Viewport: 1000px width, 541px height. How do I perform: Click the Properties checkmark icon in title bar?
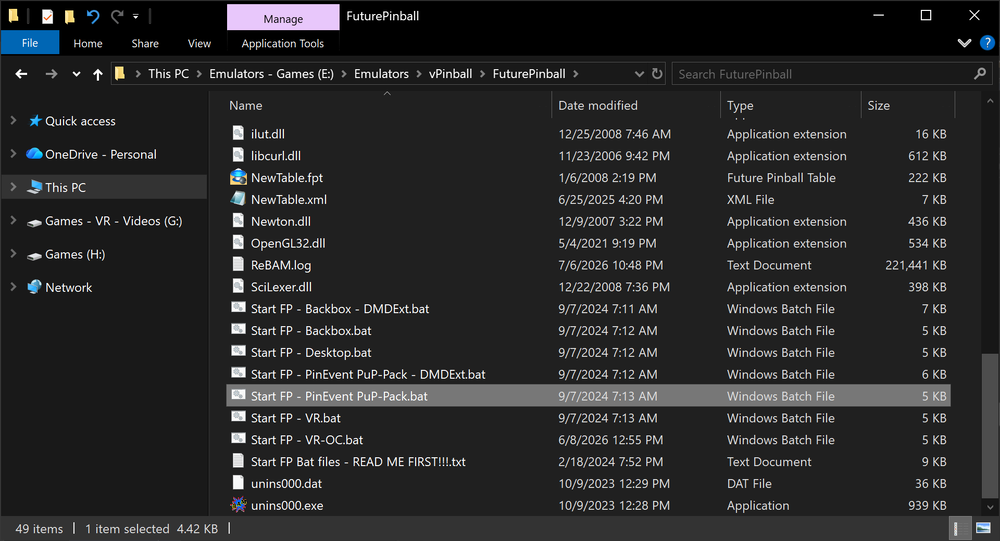click(x=47, y=17)
